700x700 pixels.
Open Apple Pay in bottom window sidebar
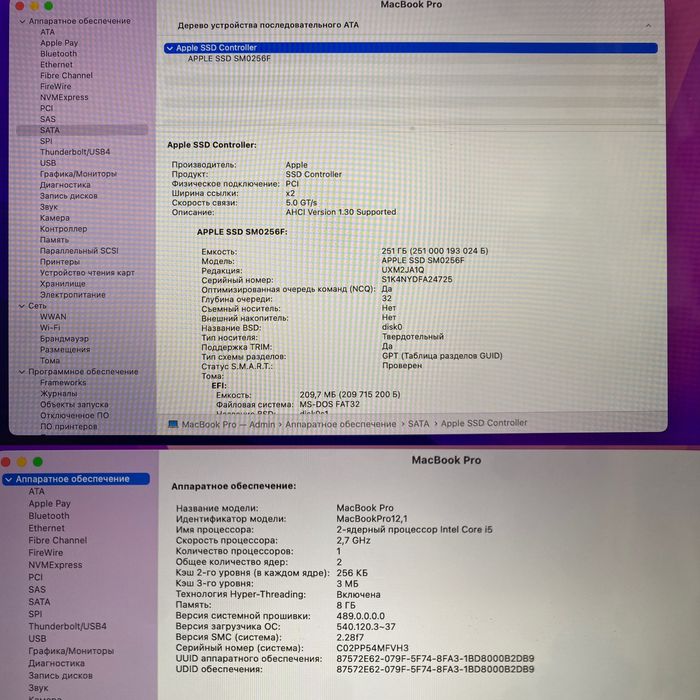pos(50,504)
